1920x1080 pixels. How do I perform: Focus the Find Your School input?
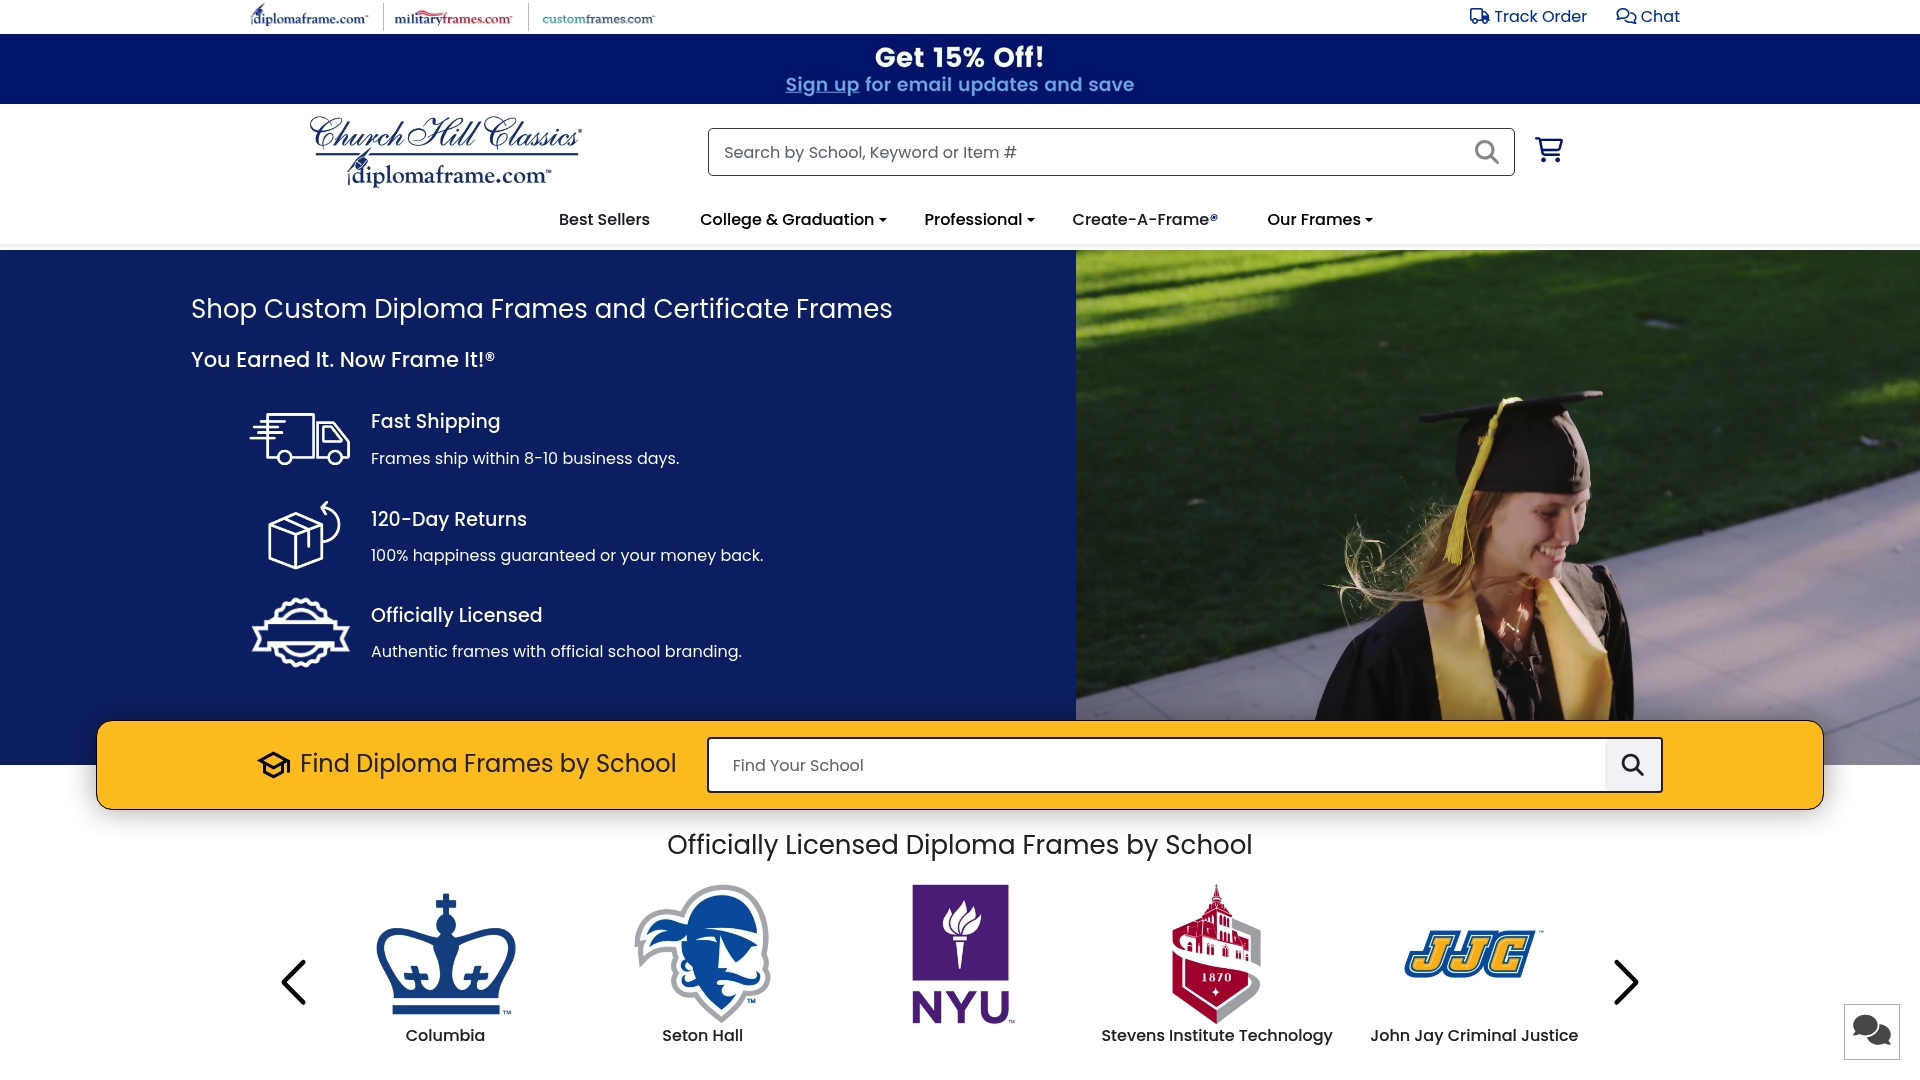pyautogui.click(x=1157, y=765)
